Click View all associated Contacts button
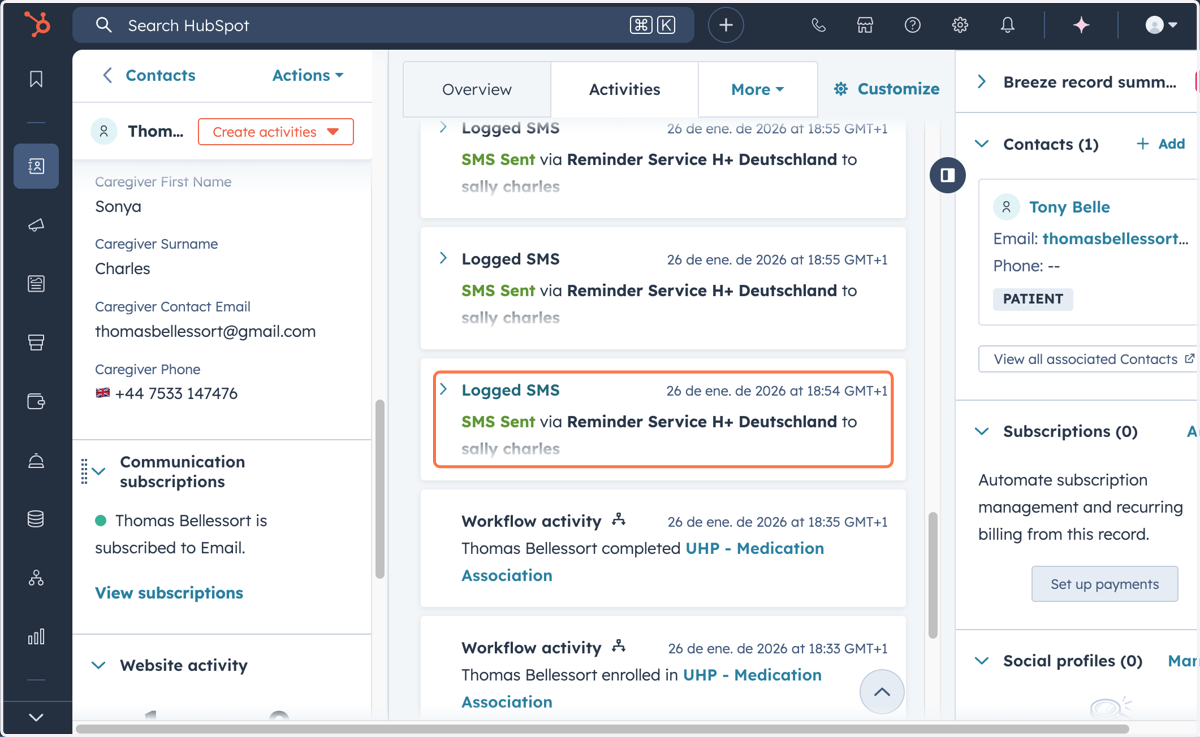Screen dimensions: 1200x737 [1087, 359]
